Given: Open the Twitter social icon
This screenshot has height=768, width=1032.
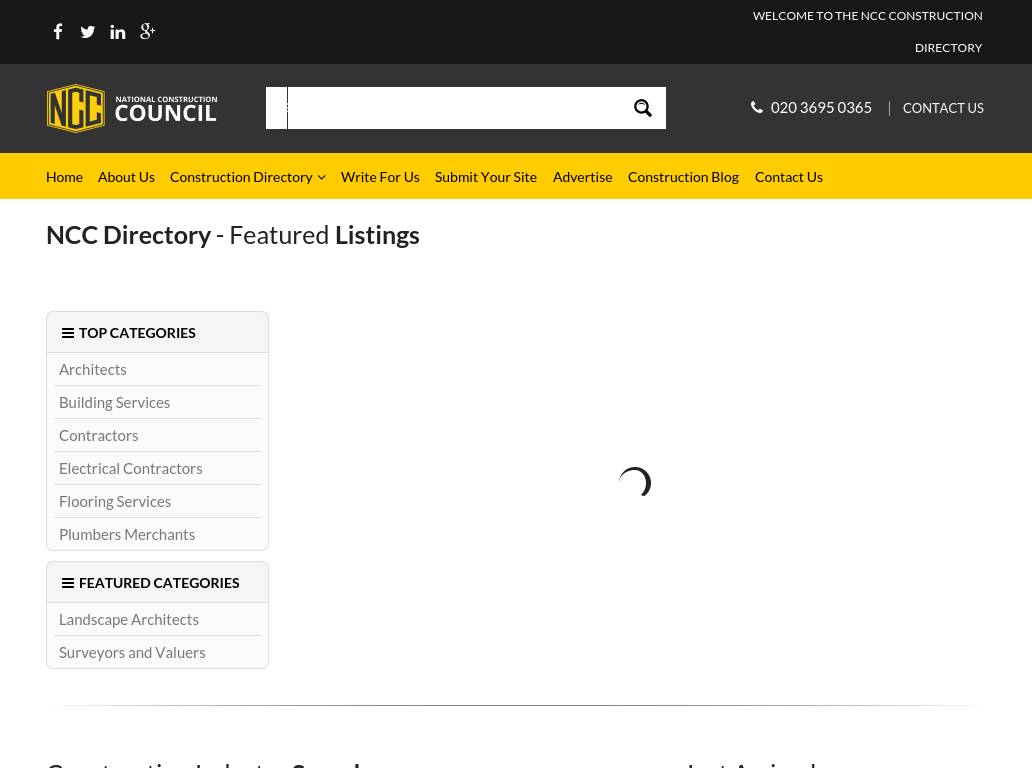Looking at the screenshot, I should pos(88,32).
